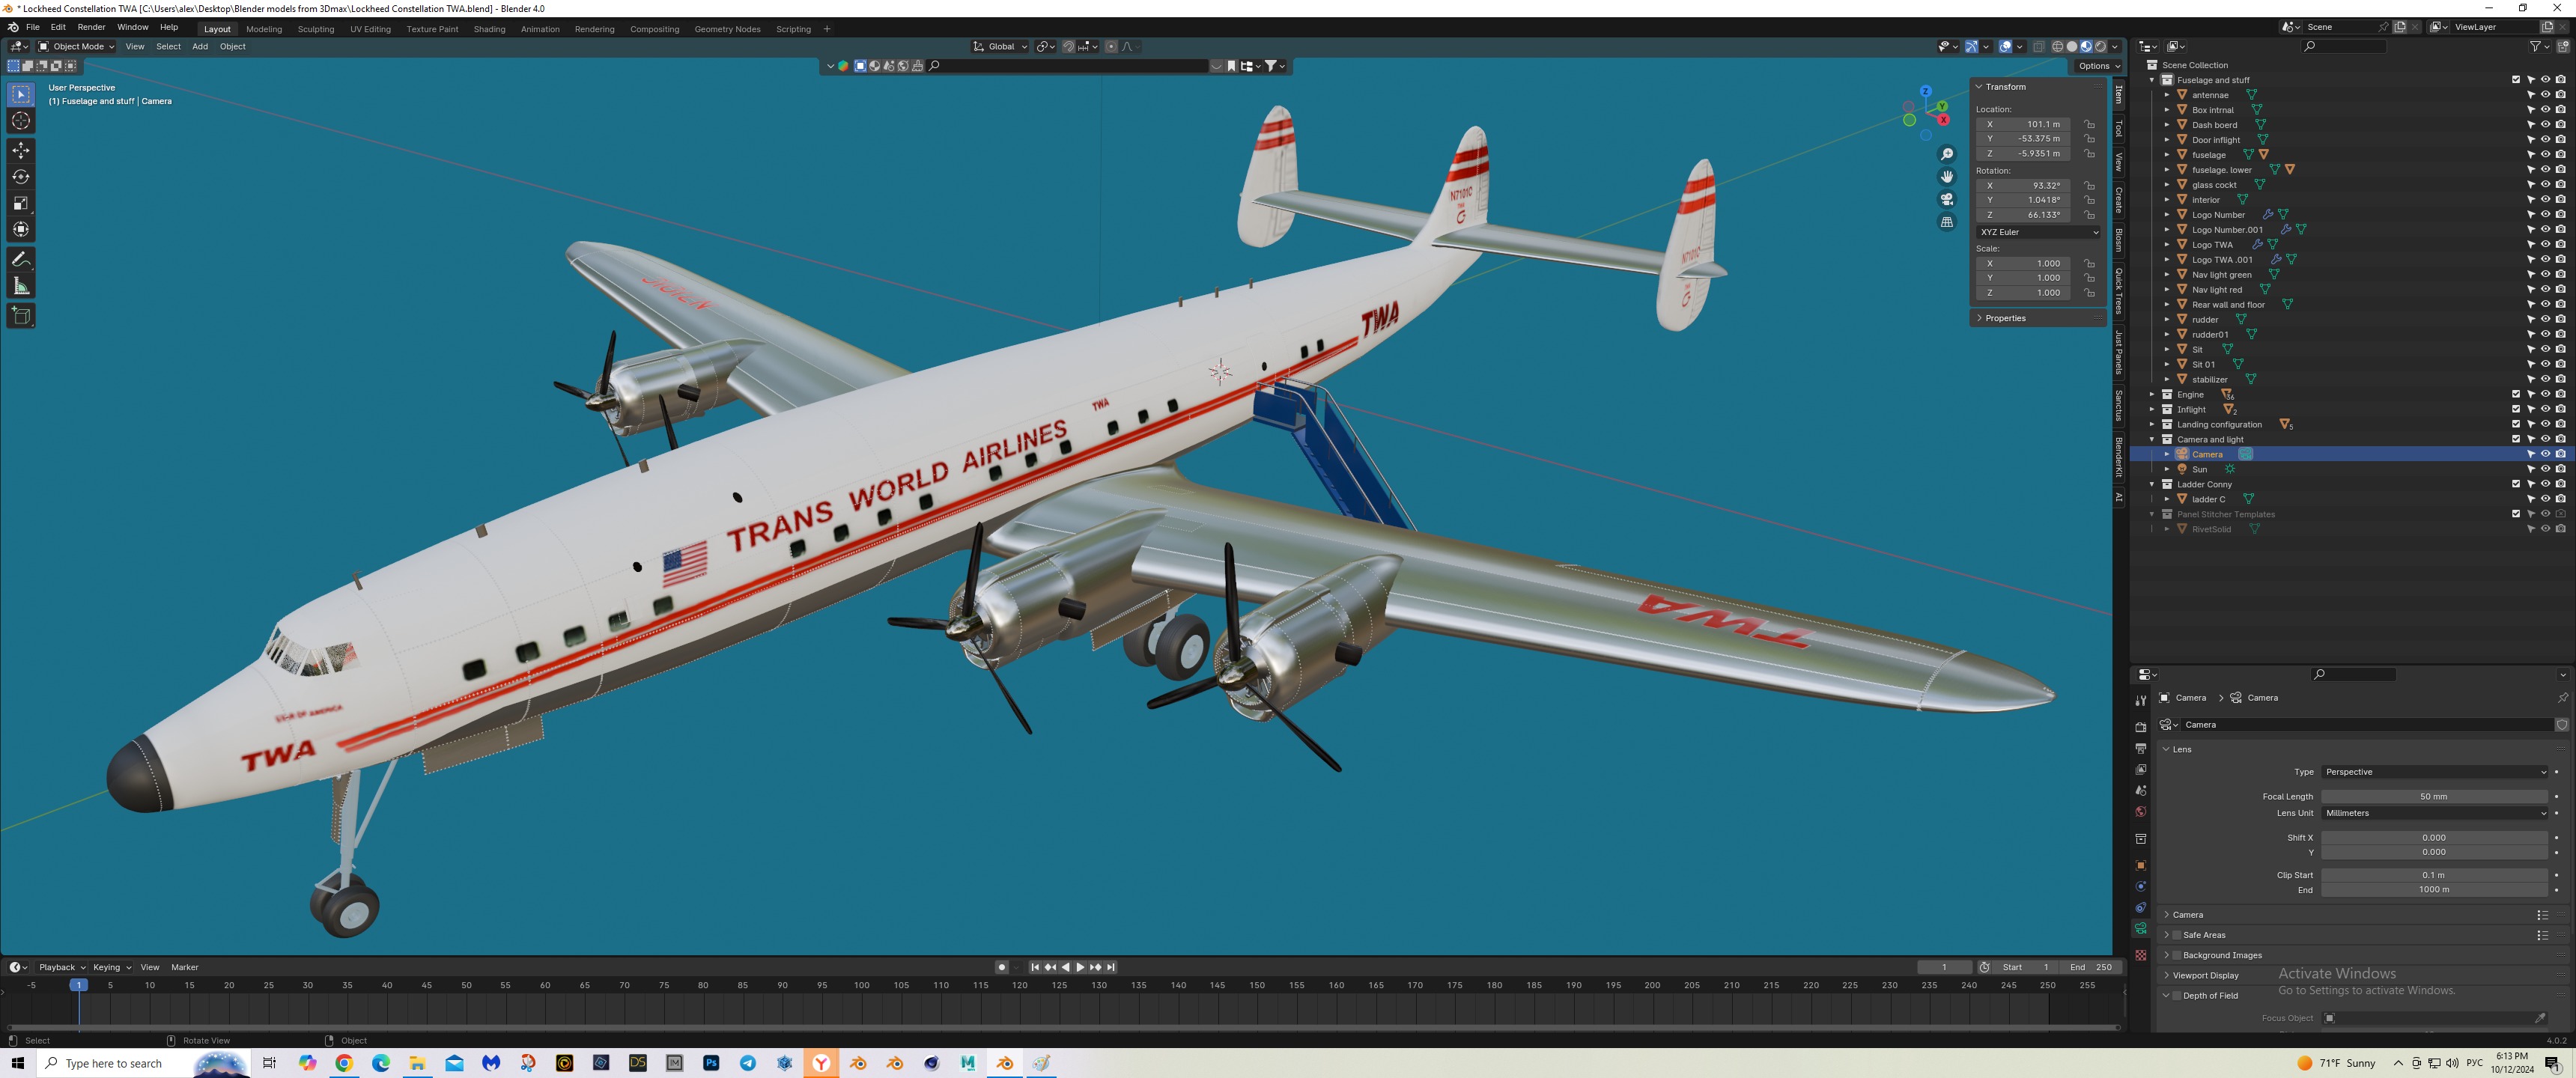Lock the Location X lock icon
The height and width of the screenshot is (1078, 2576).
tap(2089, 124)
